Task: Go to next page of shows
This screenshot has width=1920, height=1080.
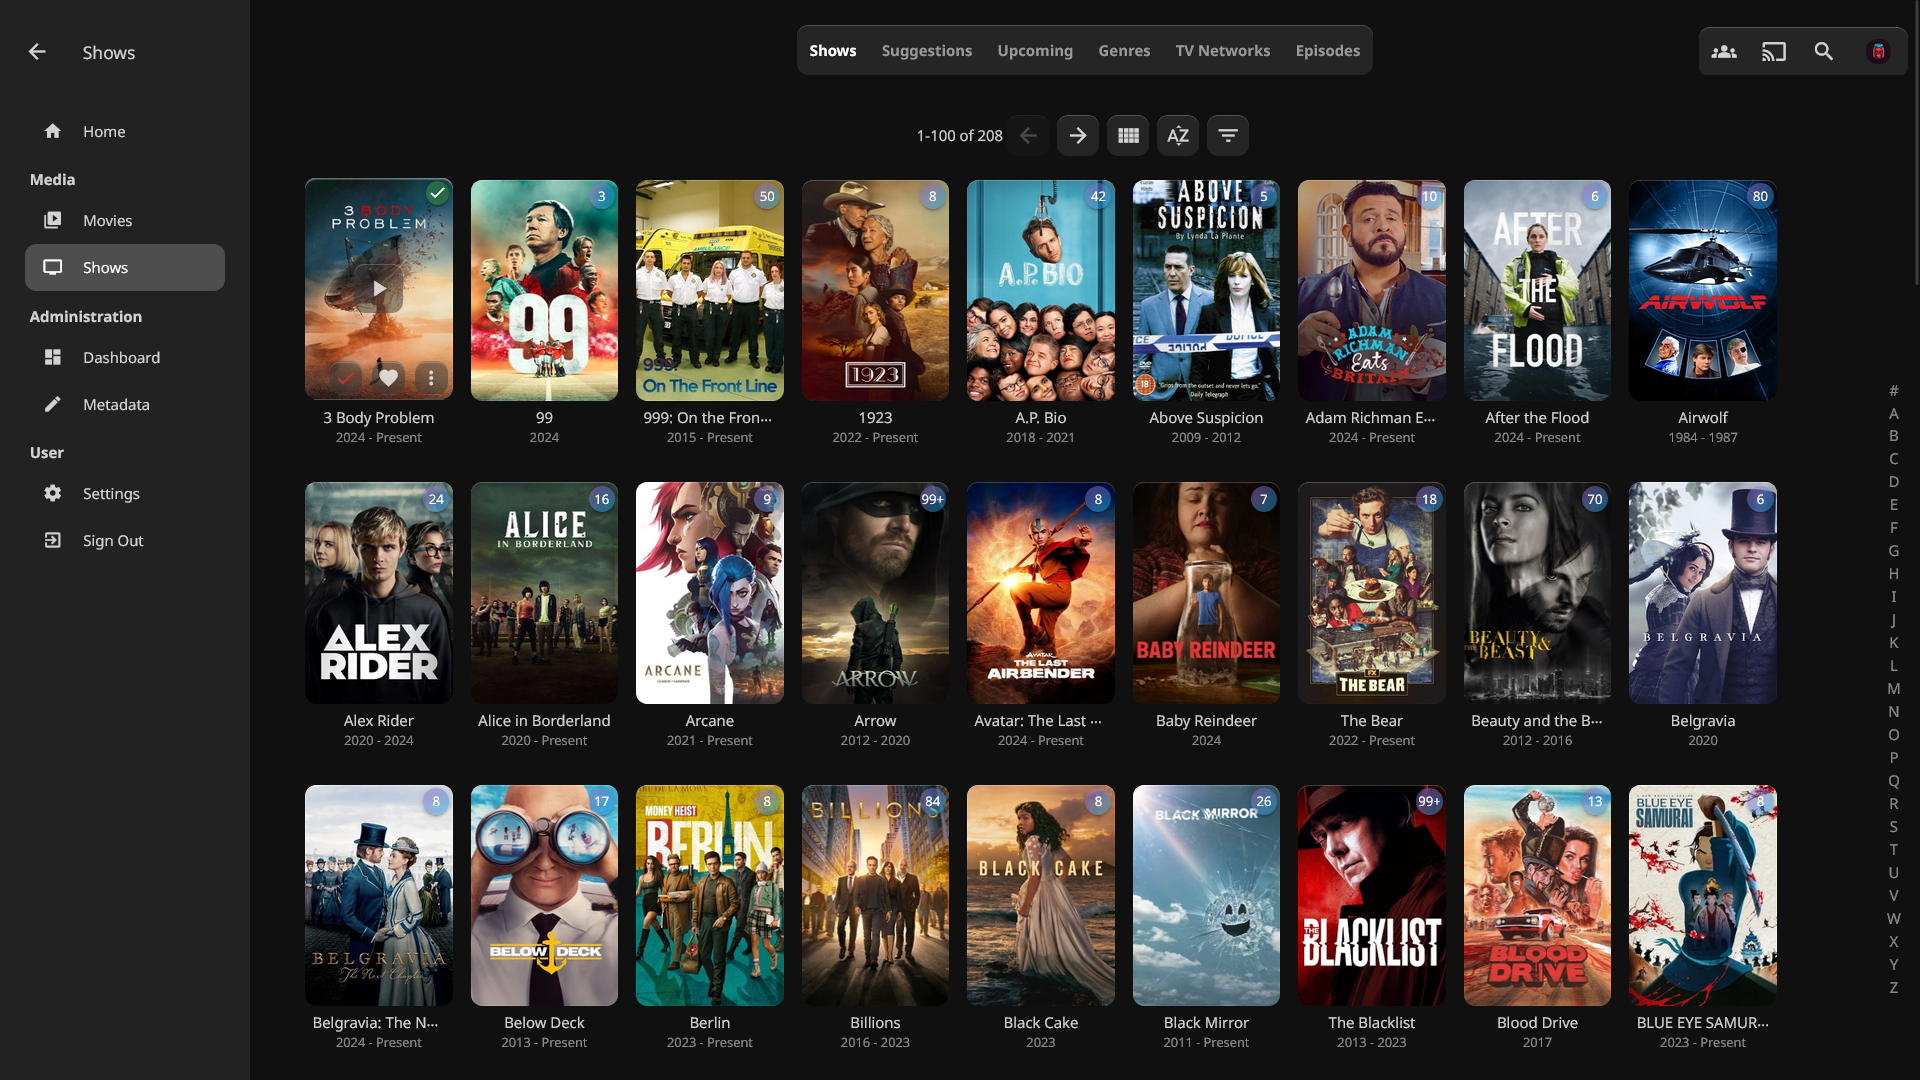Action: [1077, 135]
